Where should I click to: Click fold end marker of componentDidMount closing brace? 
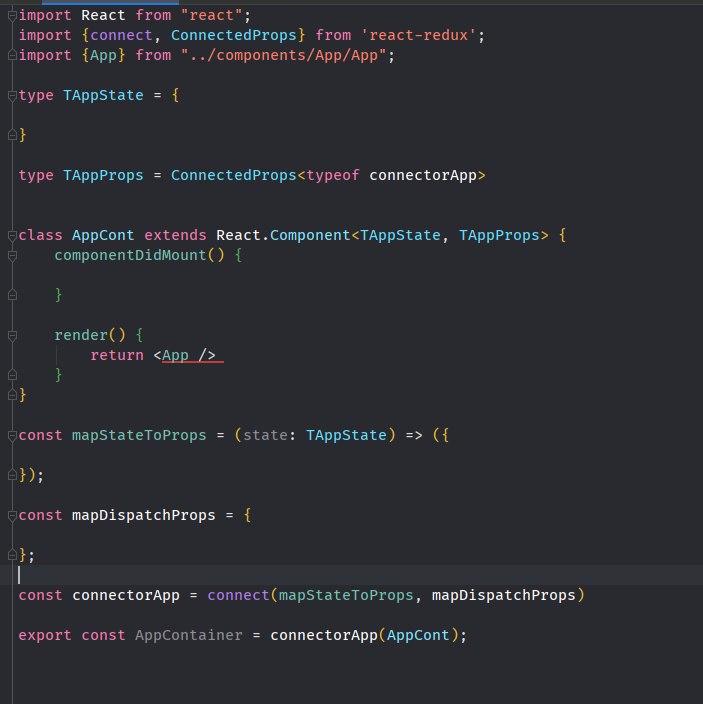click(x=13, y=295)
